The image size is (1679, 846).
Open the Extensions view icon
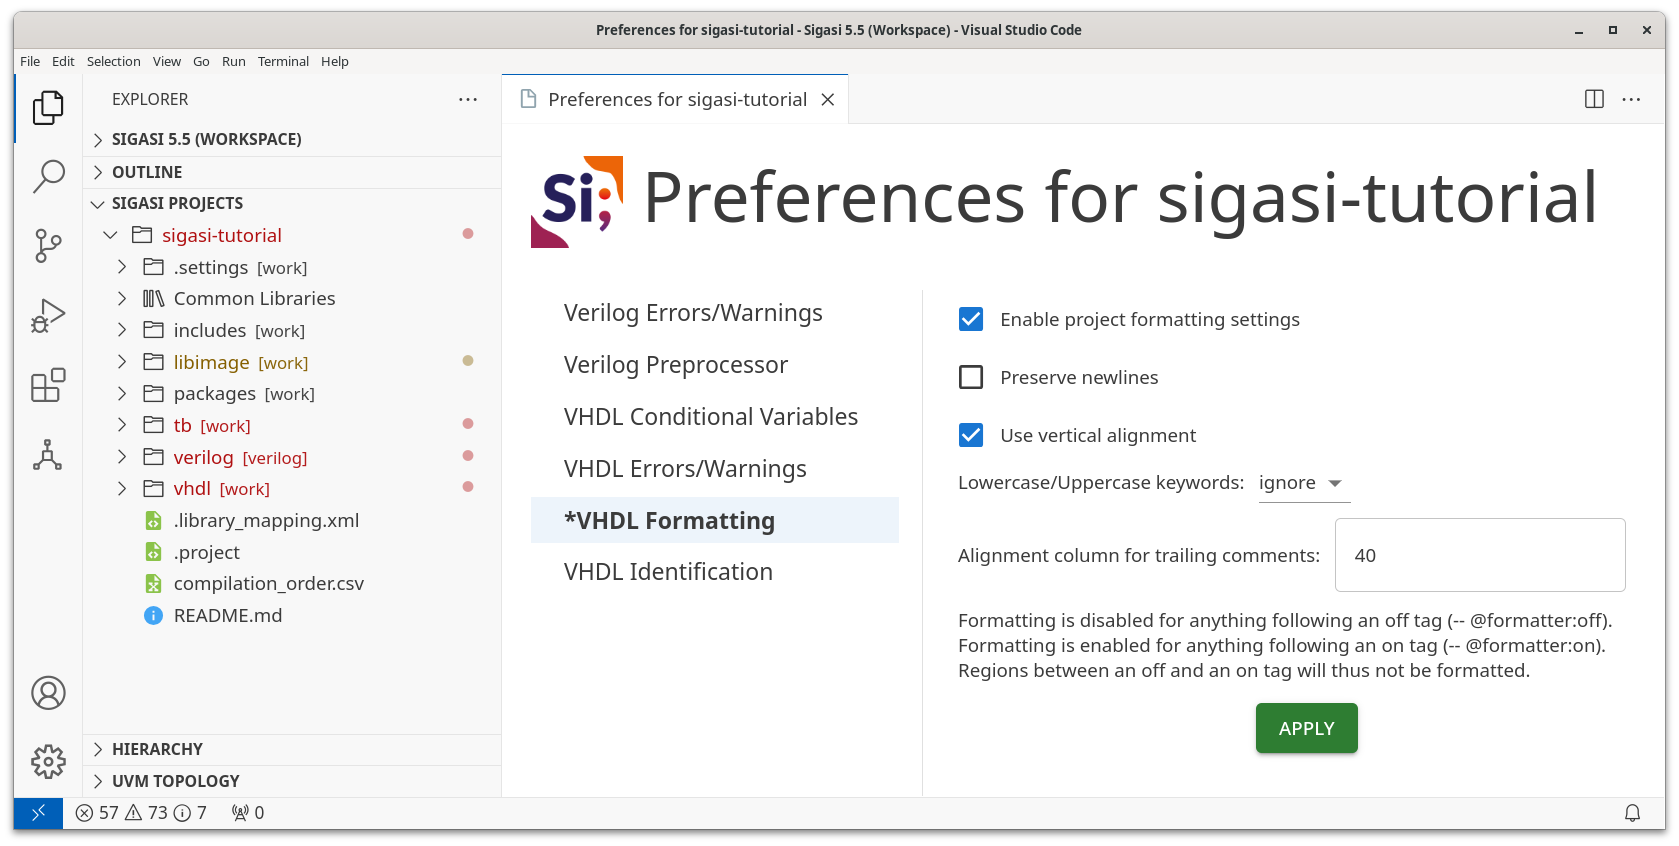tap(48, 385)
